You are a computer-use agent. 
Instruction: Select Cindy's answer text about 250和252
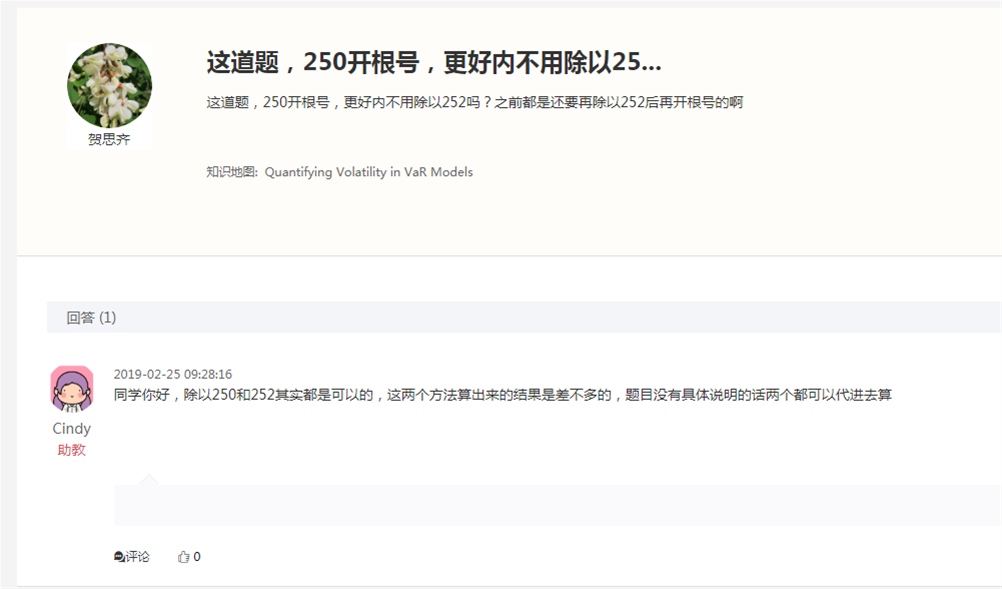(x=503, y=395)
